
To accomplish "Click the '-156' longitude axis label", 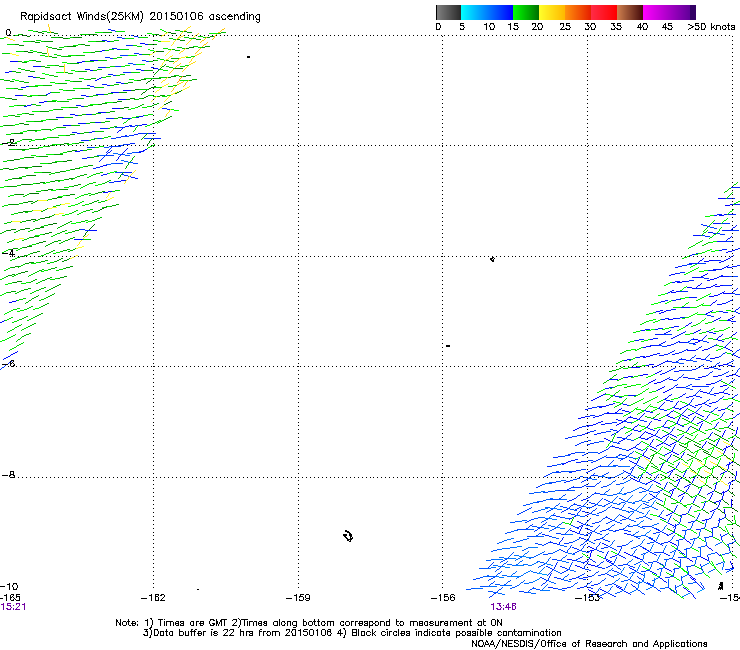I will [x=443, y=598].
